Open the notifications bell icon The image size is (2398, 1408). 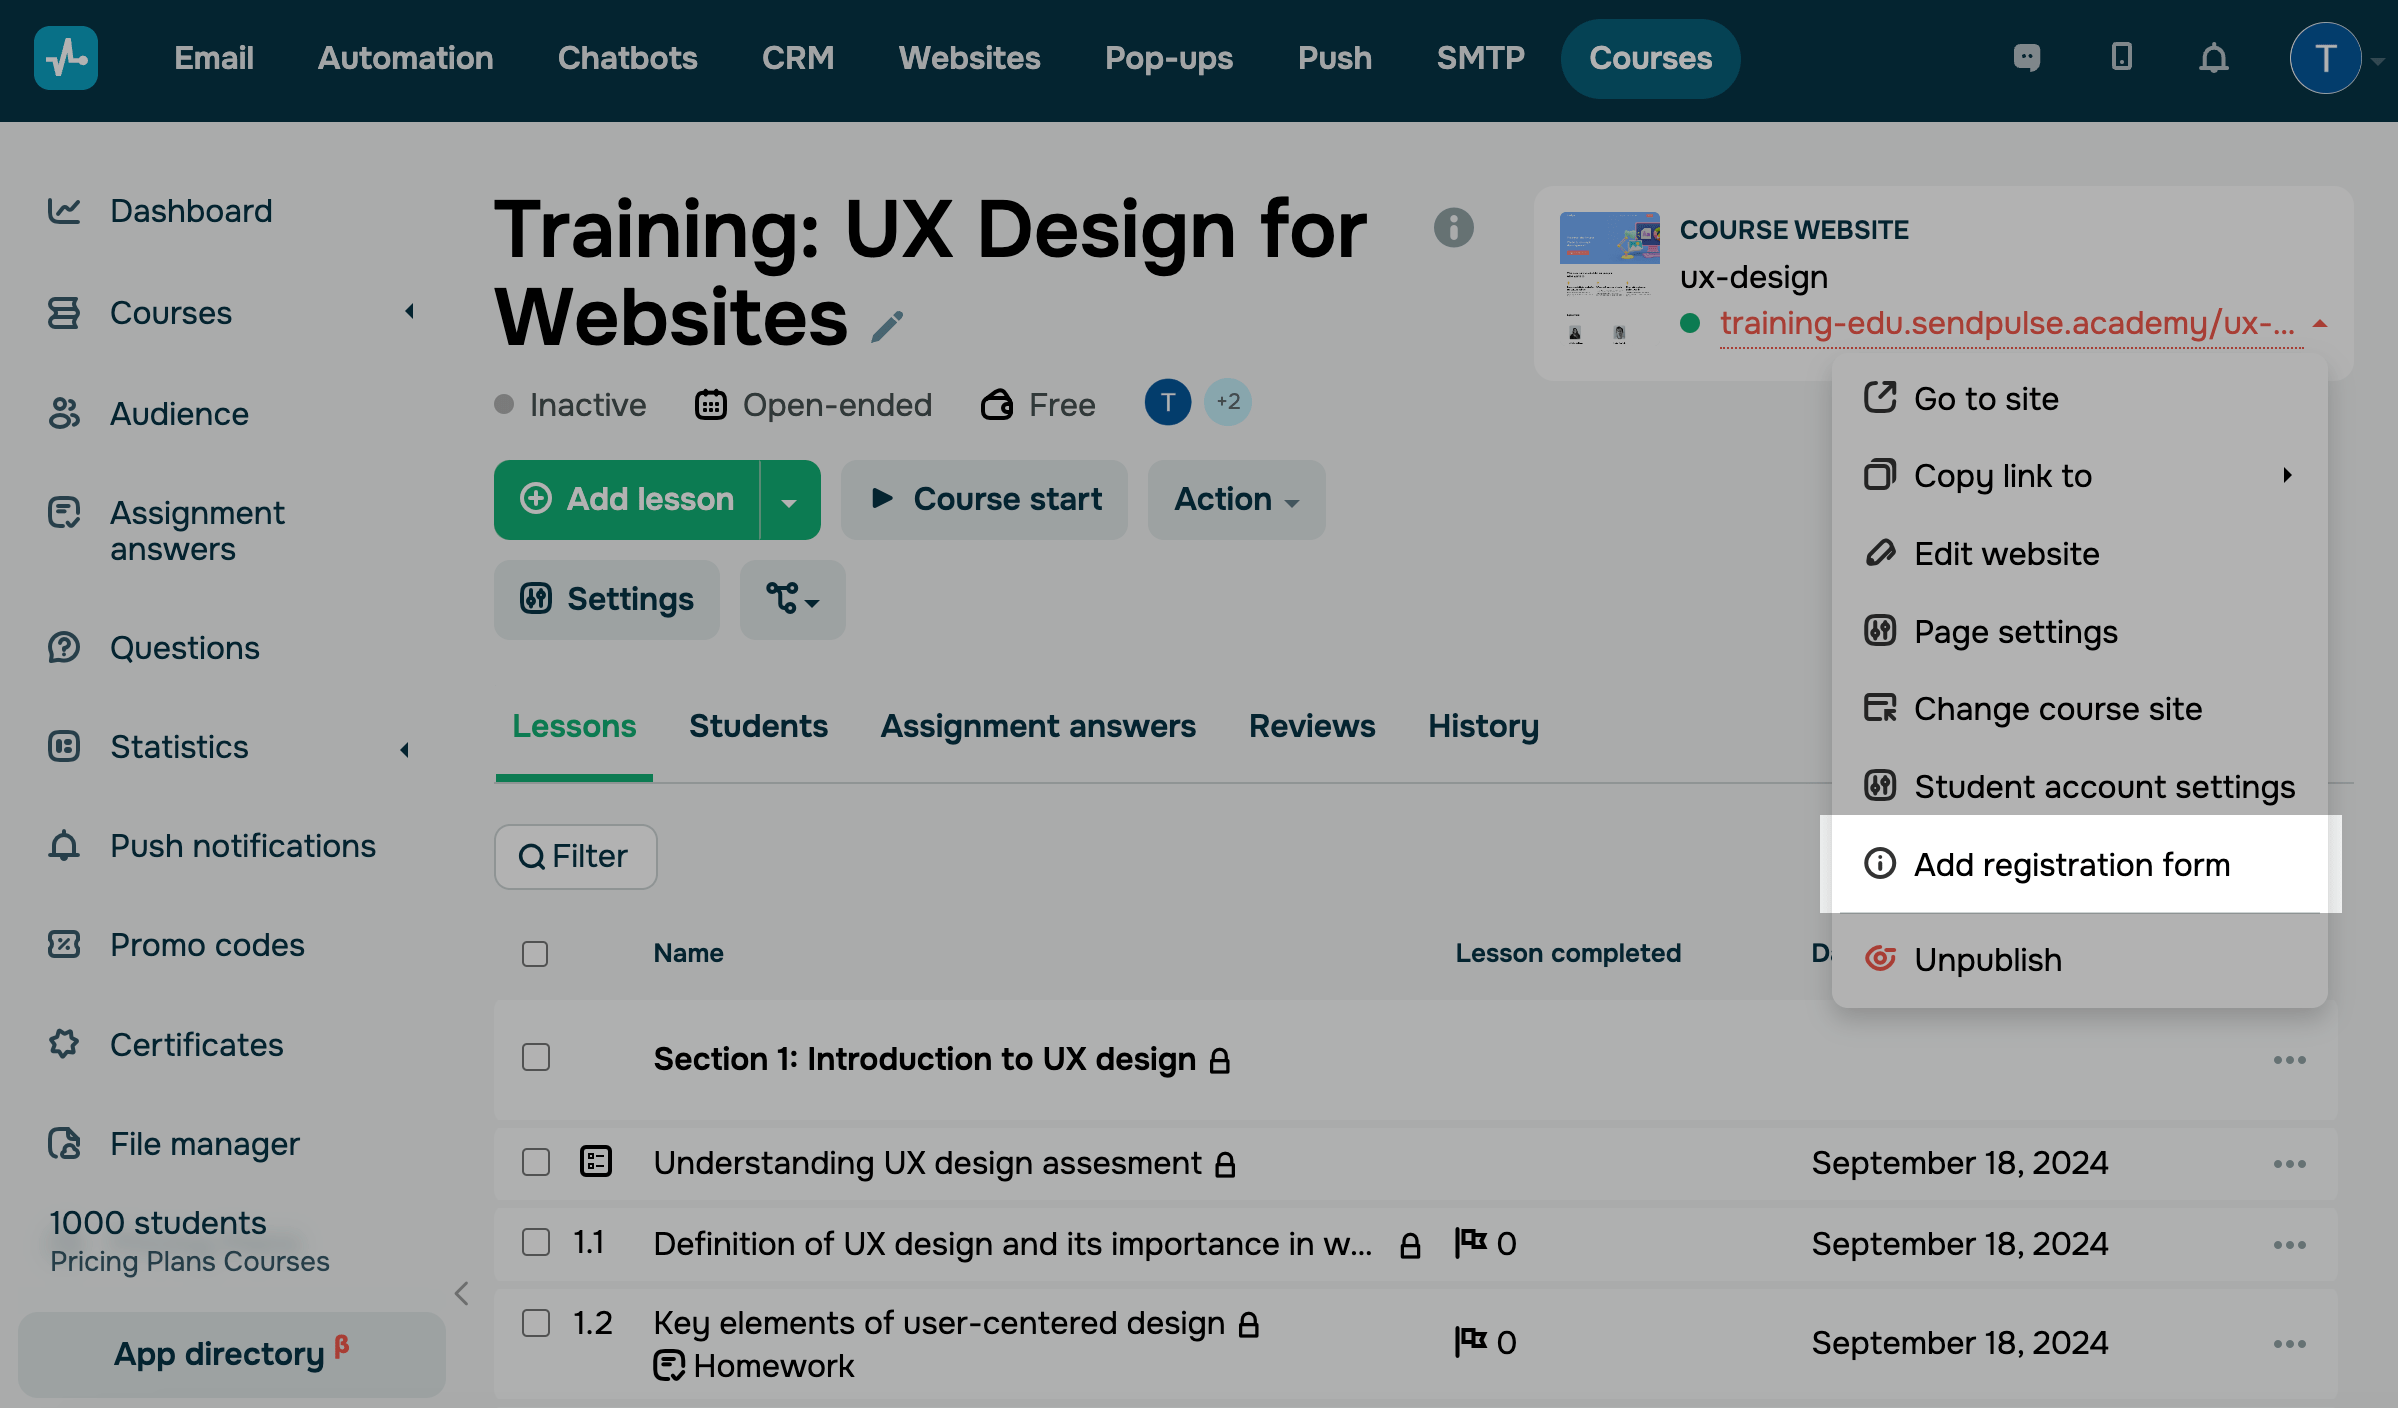pos(2213,58)
